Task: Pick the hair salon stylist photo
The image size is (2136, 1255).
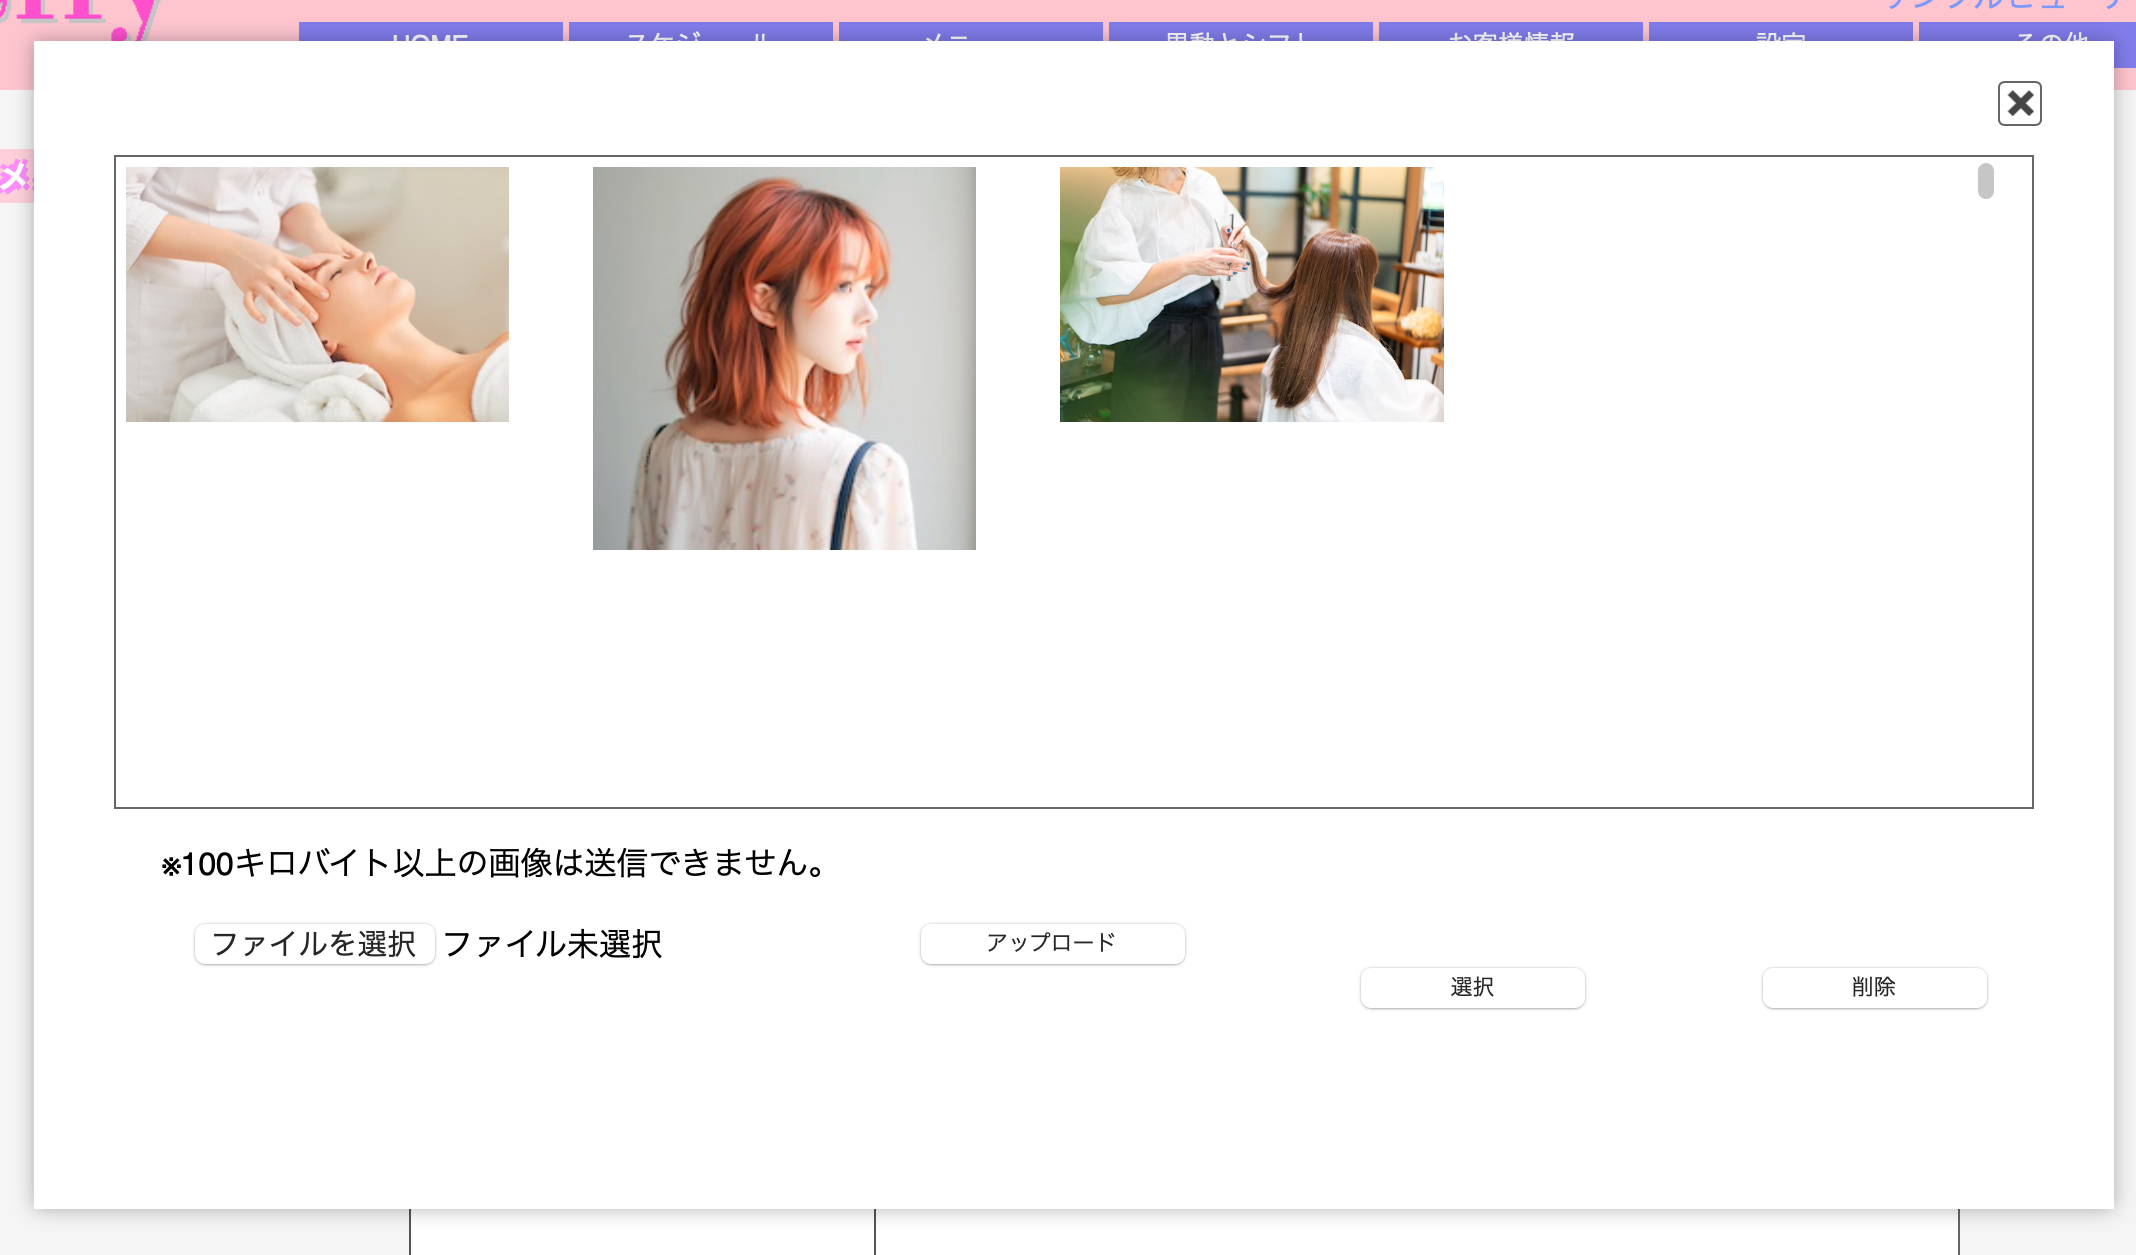Action: (x=1251, y=293)
